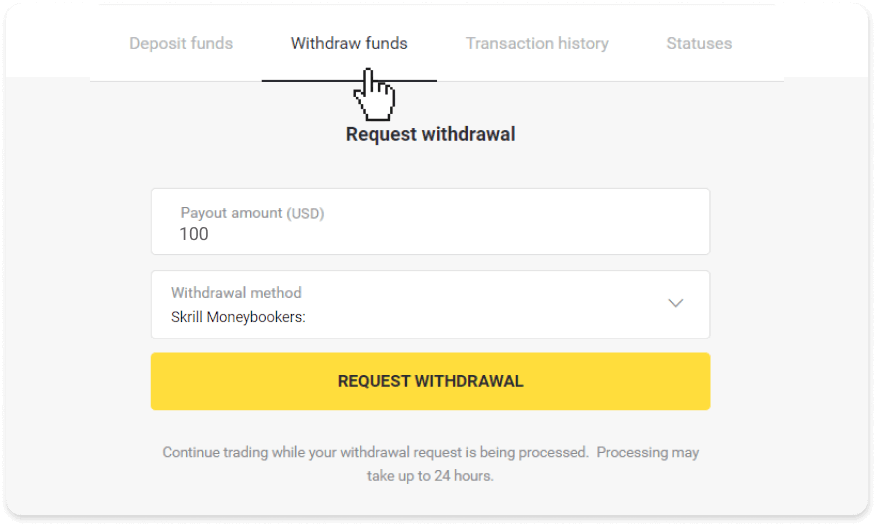Expand the Withdrawal method chevron arrow
The height and width of the screenshot is (526, 876).
(x=676, y=303)
